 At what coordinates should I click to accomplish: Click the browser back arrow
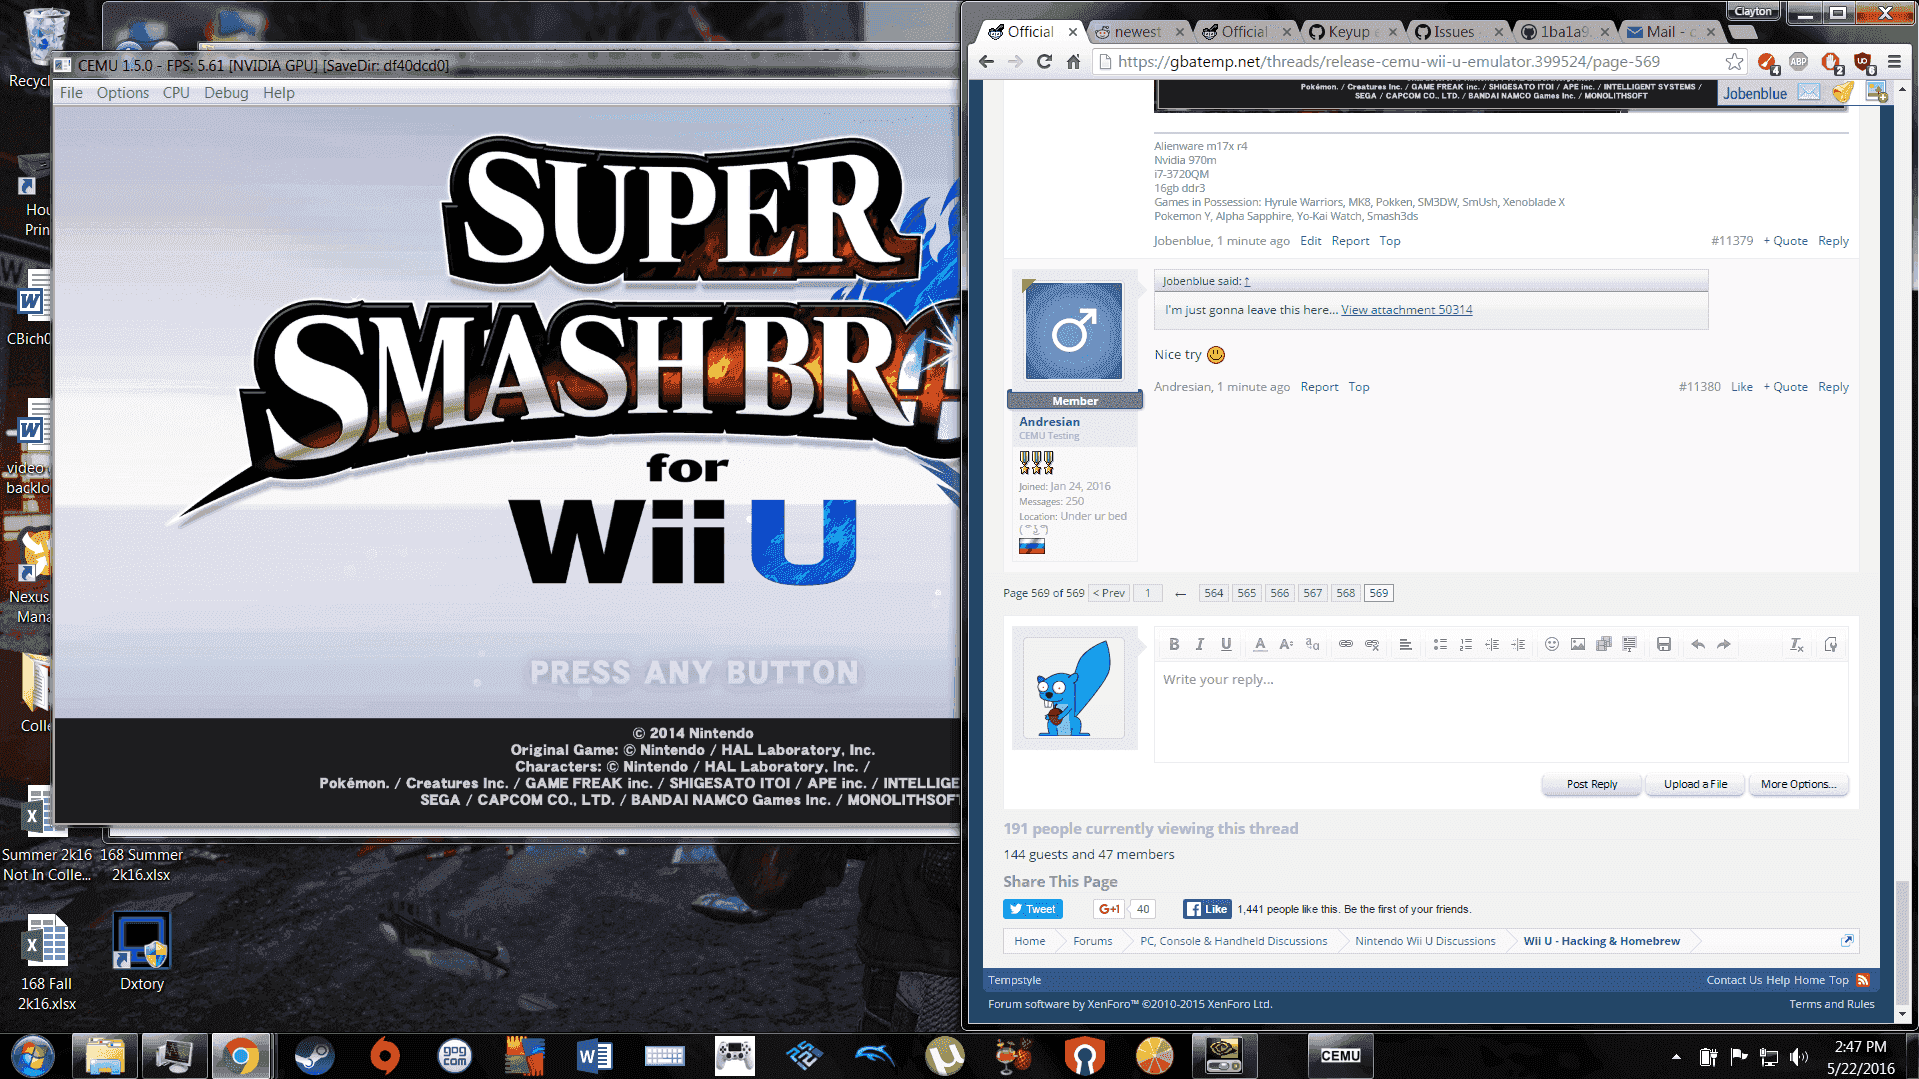pos(987,62)
